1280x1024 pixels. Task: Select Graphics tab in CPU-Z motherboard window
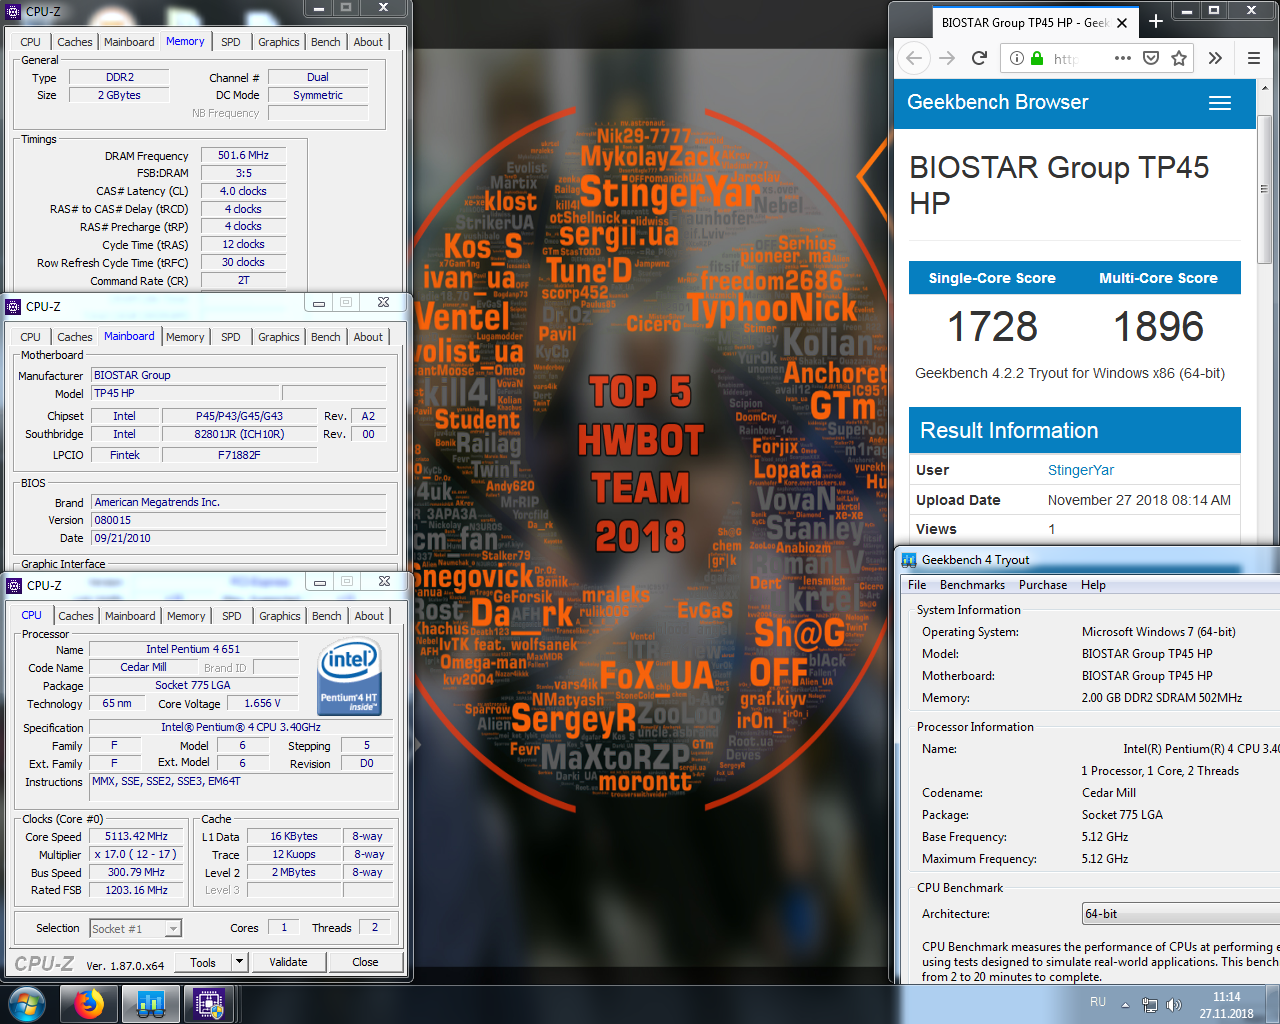(279, 337)
